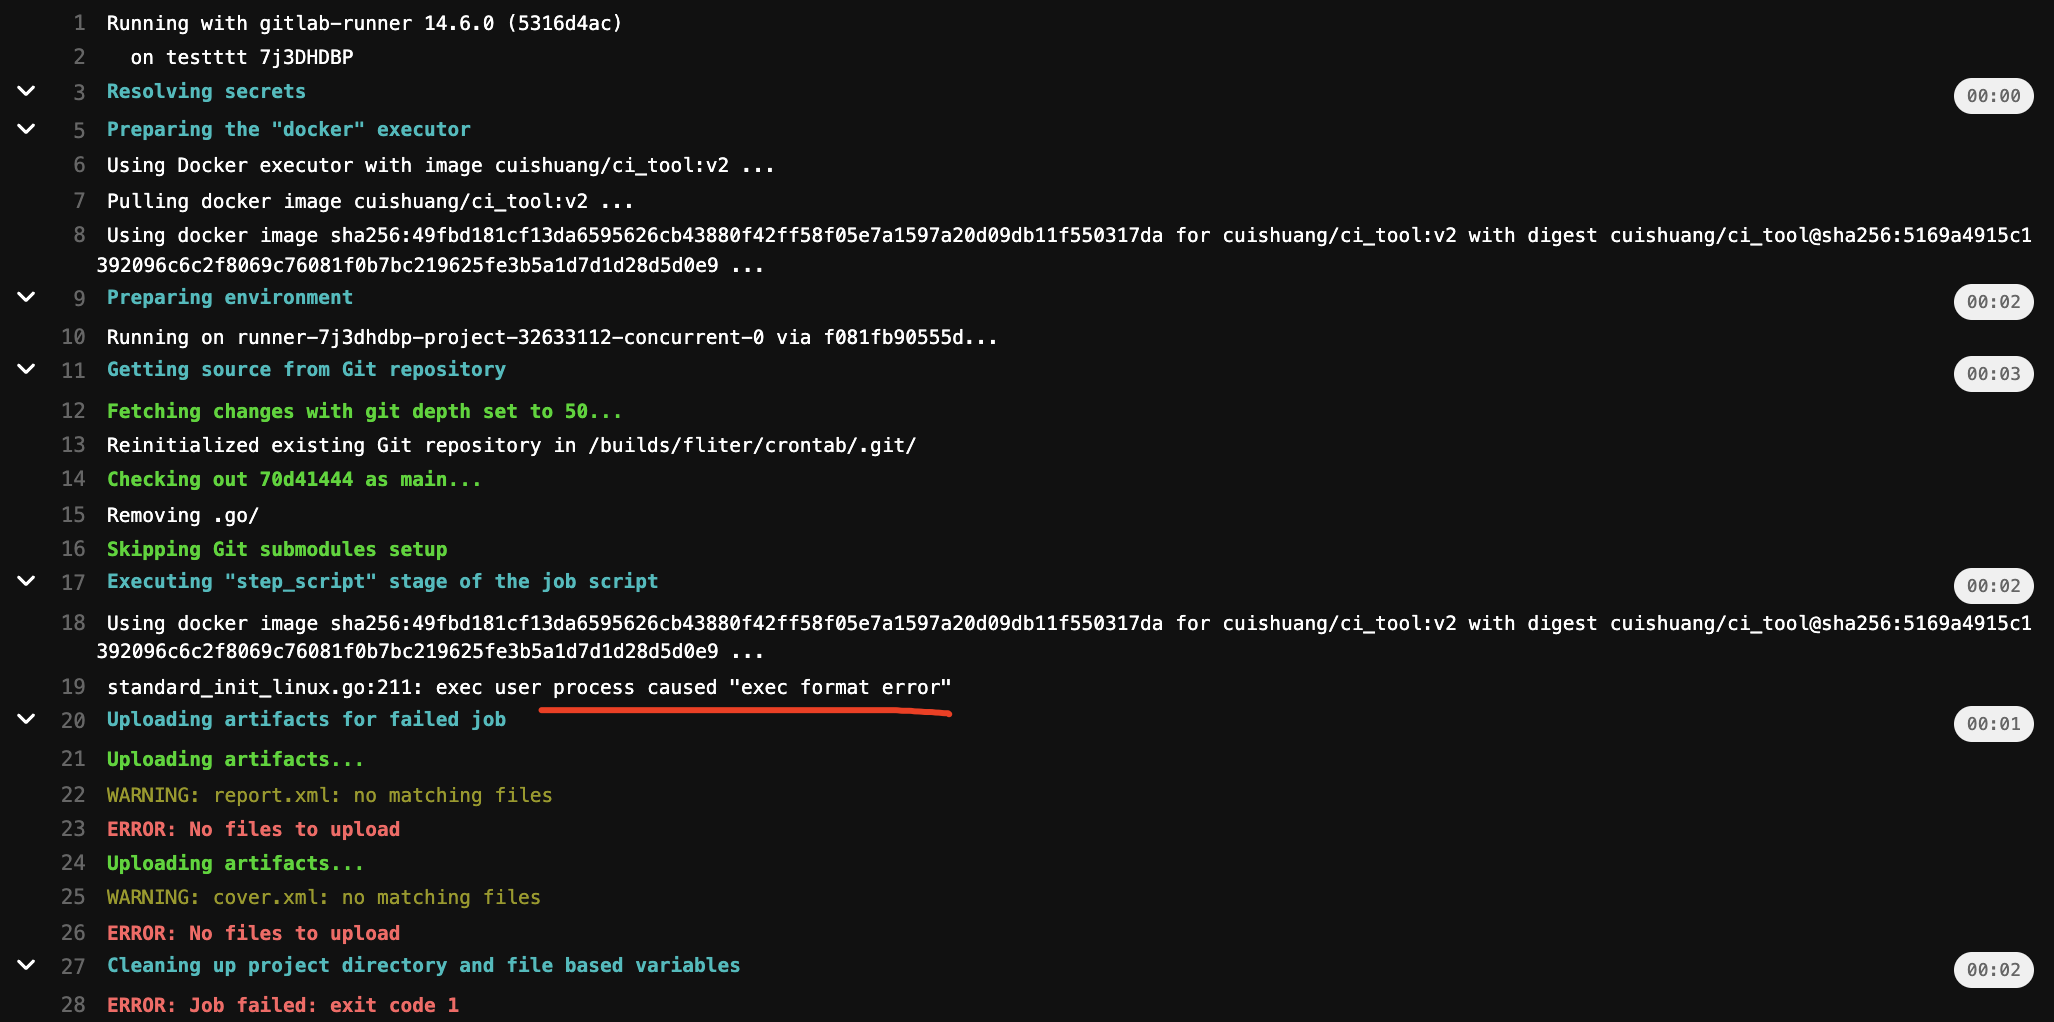
Task: Click chevron next to Getting source from Git repository
Action: 27,369
